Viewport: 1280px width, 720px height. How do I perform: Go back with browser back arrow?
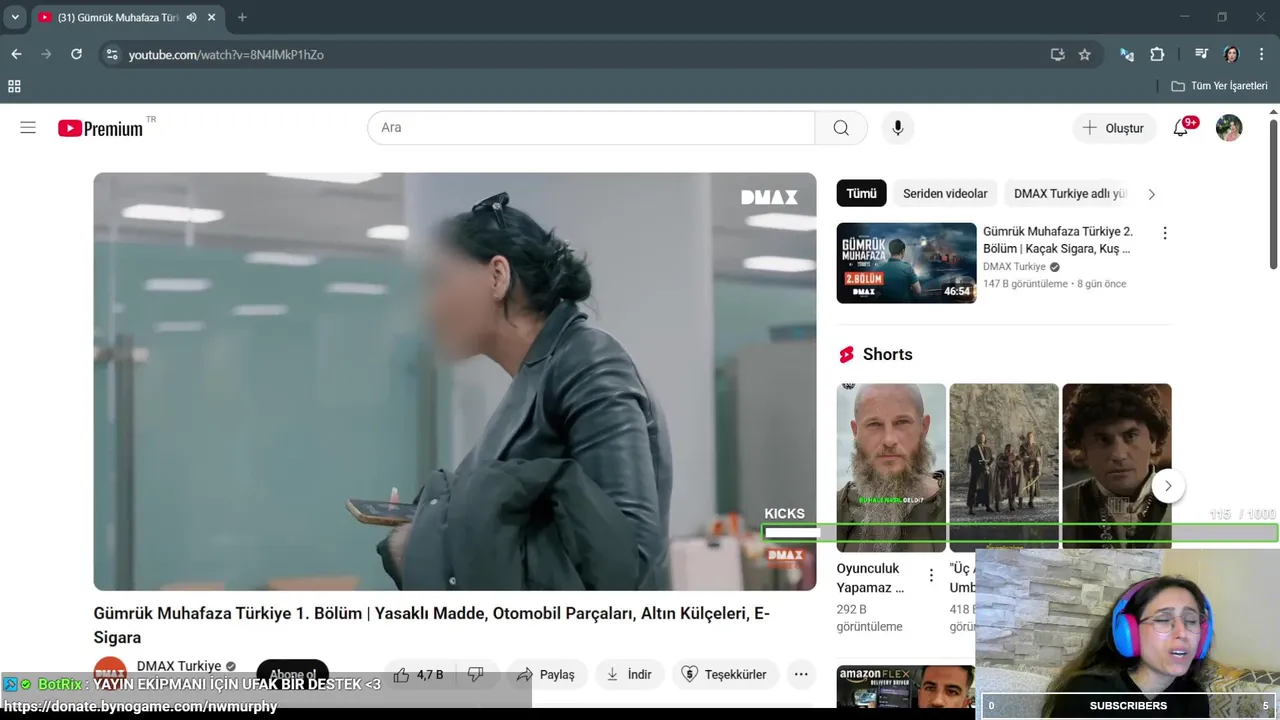click(x=16, y=54)
